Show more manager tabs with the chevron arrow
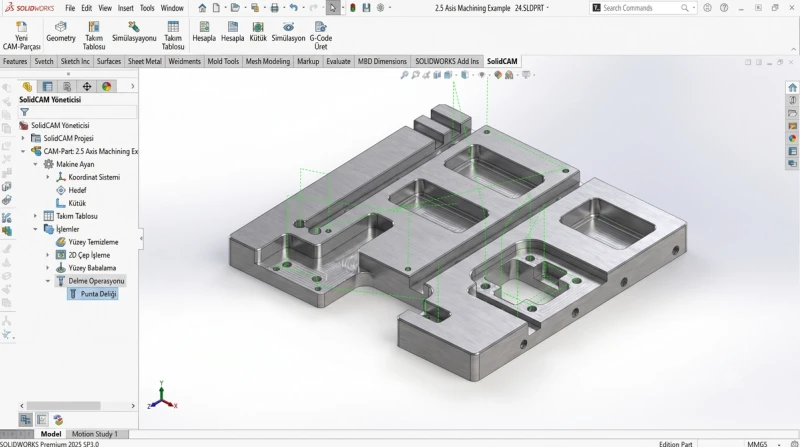This screenshot has width=800, height=447. (133, 86)
